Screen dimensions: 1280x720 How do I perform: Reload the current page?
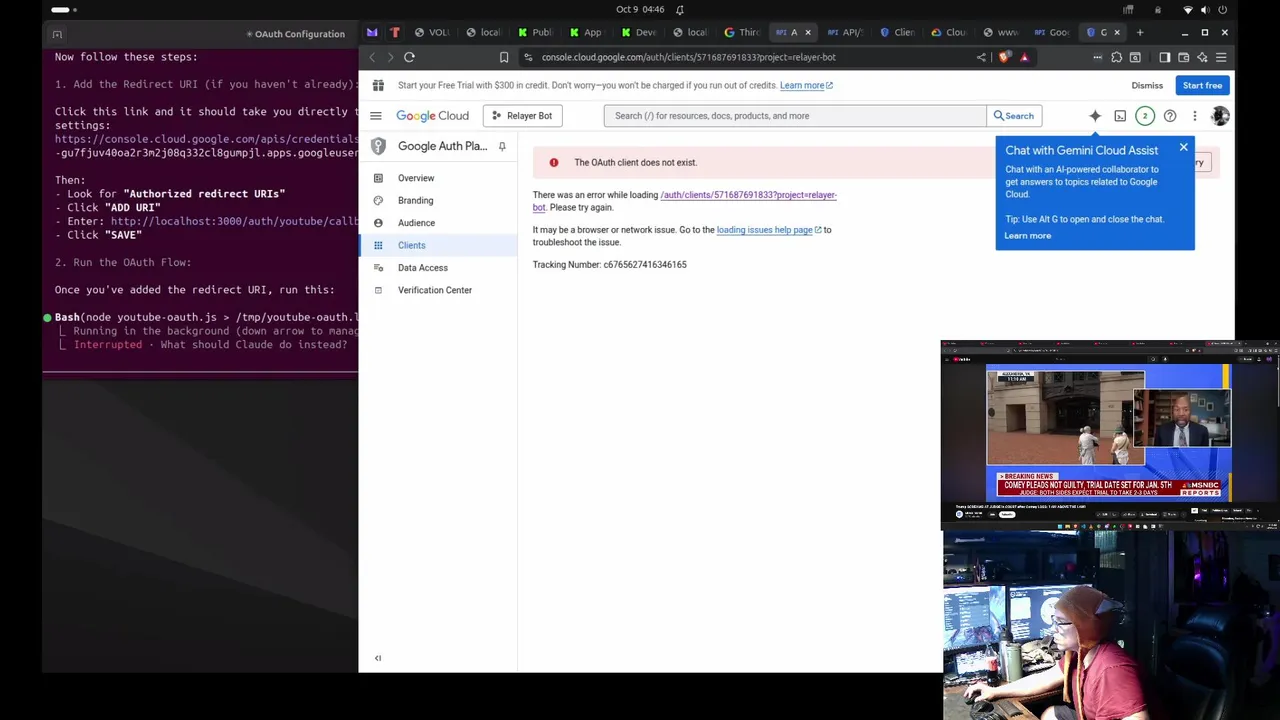[409, 57]
